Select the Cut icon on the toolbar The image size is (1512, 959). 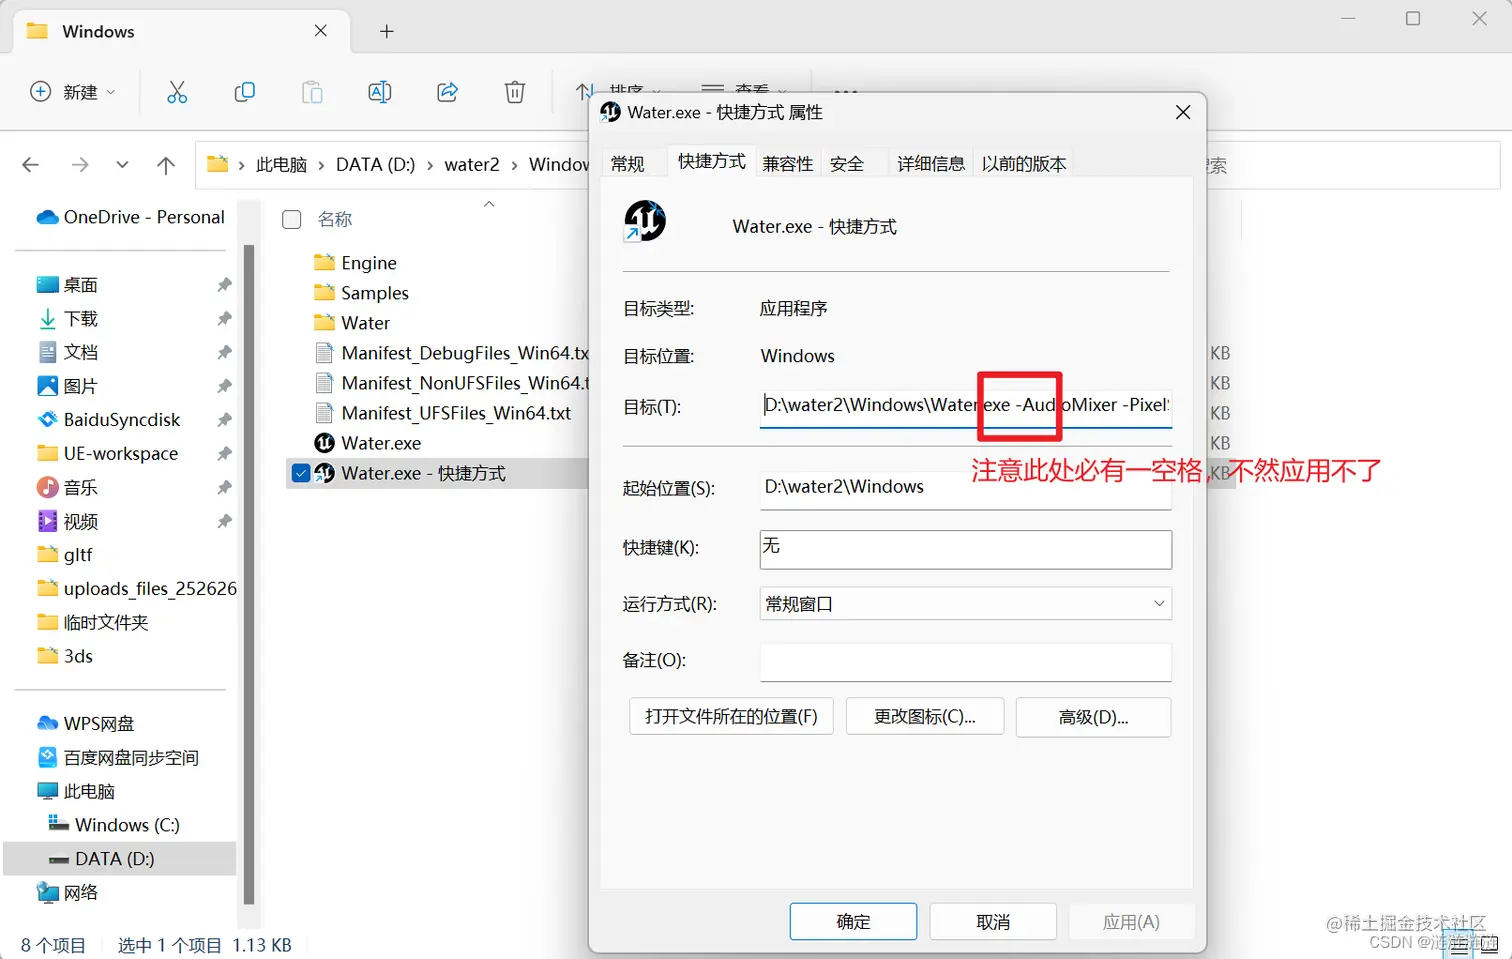click(177, 91)
